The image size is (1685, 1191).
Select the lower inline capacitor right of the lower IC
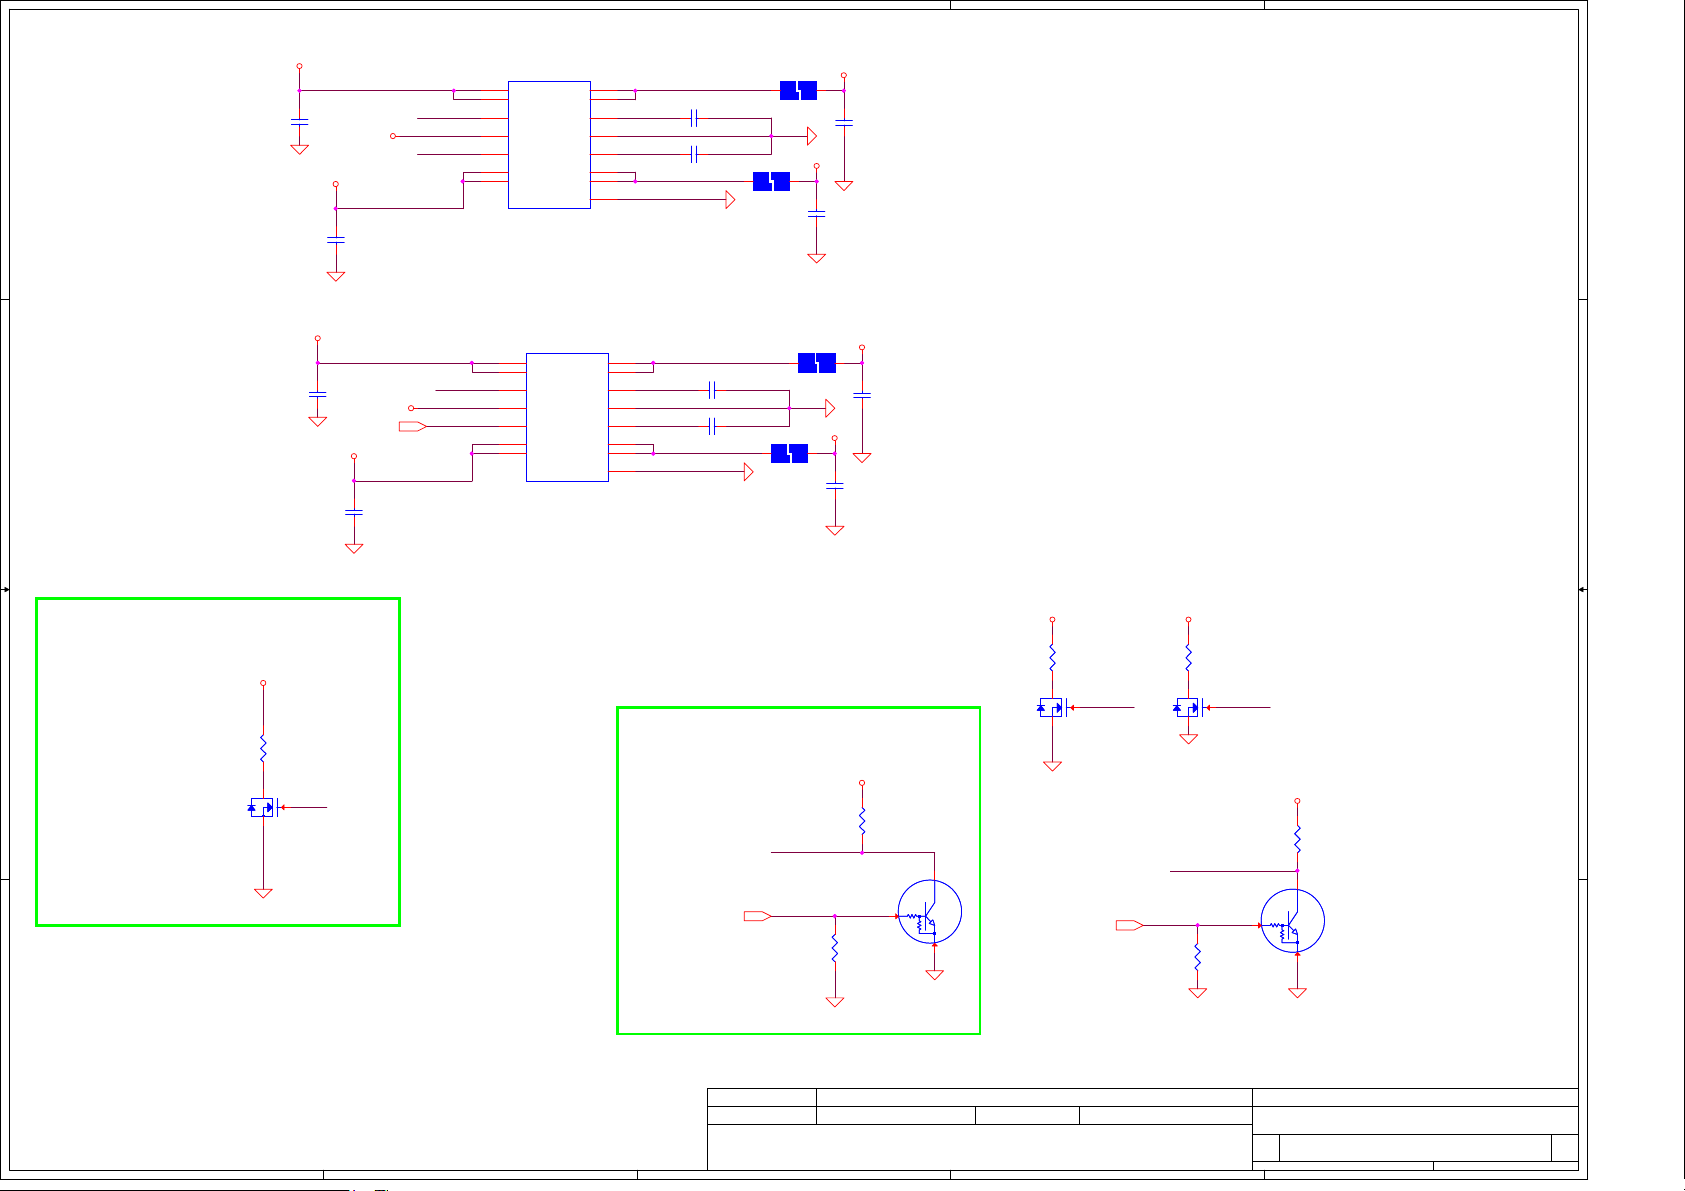tap(711, 427)
